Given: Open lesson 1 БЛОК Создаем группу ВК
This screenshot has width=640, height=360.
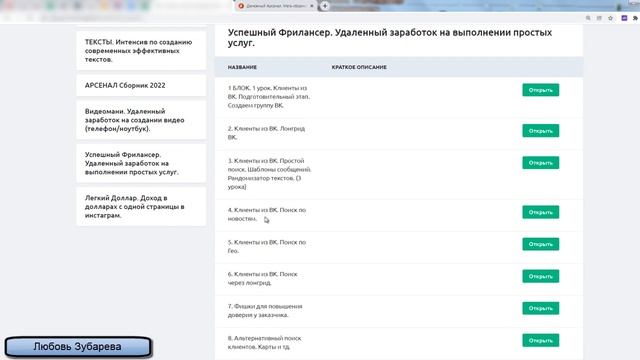Looking at the screenshot, I should click(x=540, y=90).
